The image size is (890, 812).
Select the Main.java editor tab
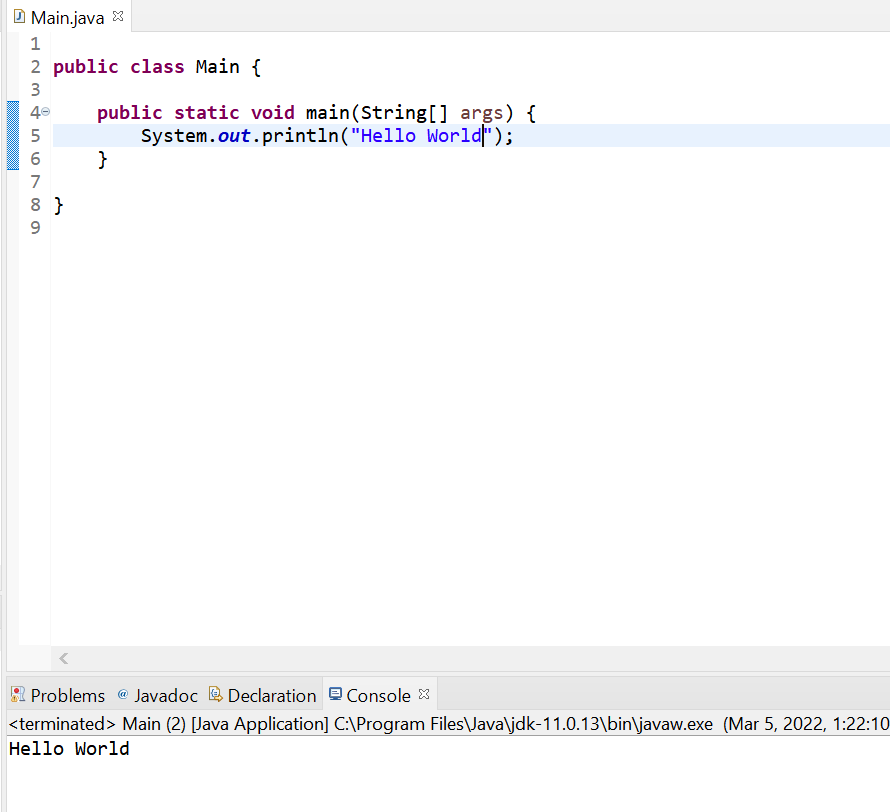pos(68,18)
